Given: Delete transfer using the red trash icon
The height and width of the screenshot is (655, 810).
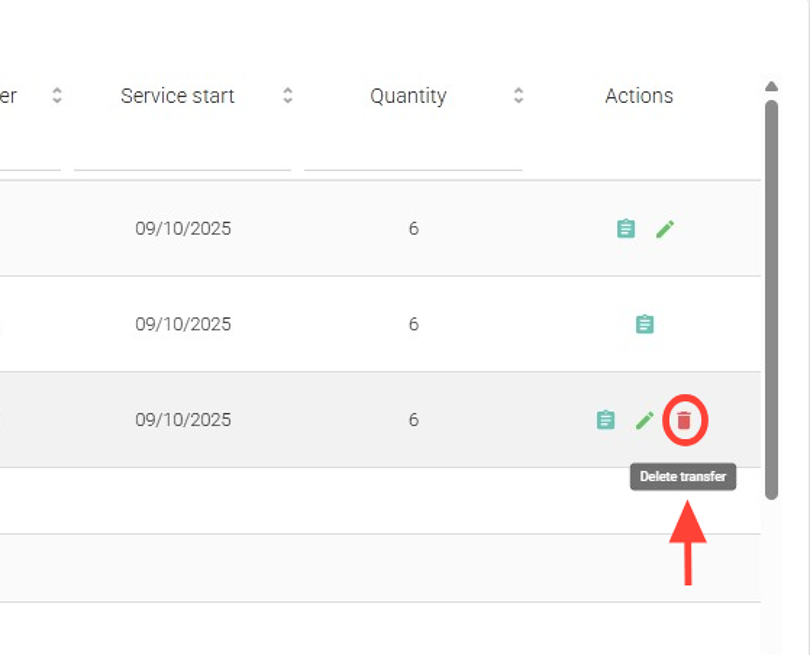Looking at the screenshot, I should click(x=684, y=420).
